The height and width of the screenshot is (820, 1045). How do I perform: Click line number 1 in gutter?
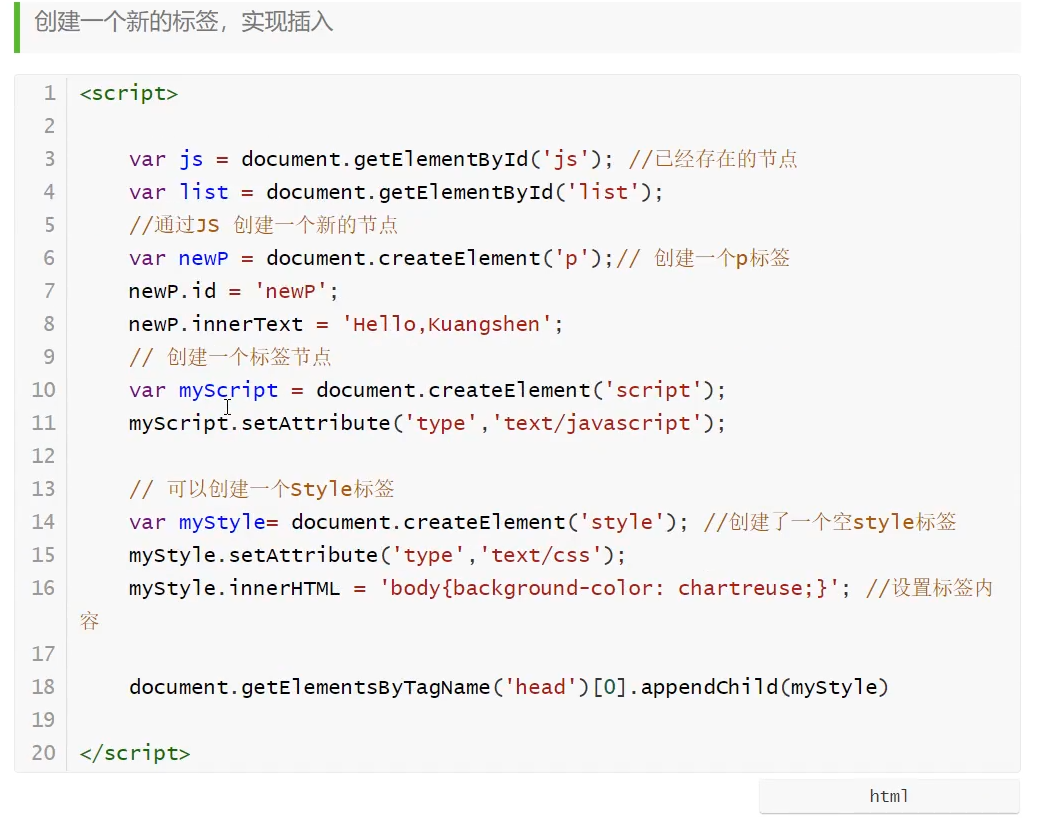click(49, 93)
